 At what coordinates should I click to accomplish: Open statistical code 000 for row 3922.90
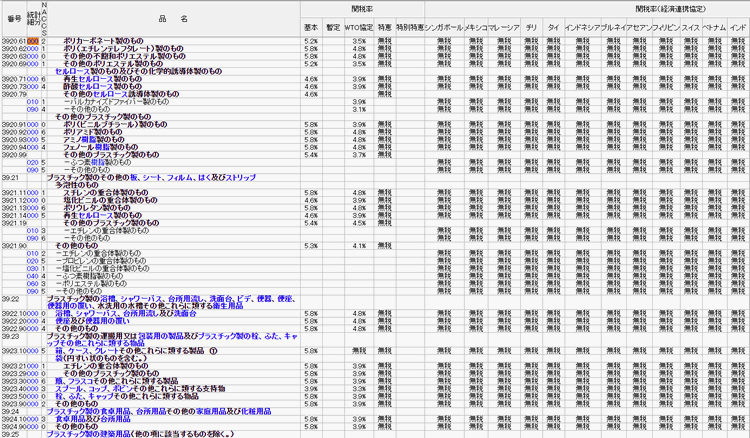click(33, 329)
